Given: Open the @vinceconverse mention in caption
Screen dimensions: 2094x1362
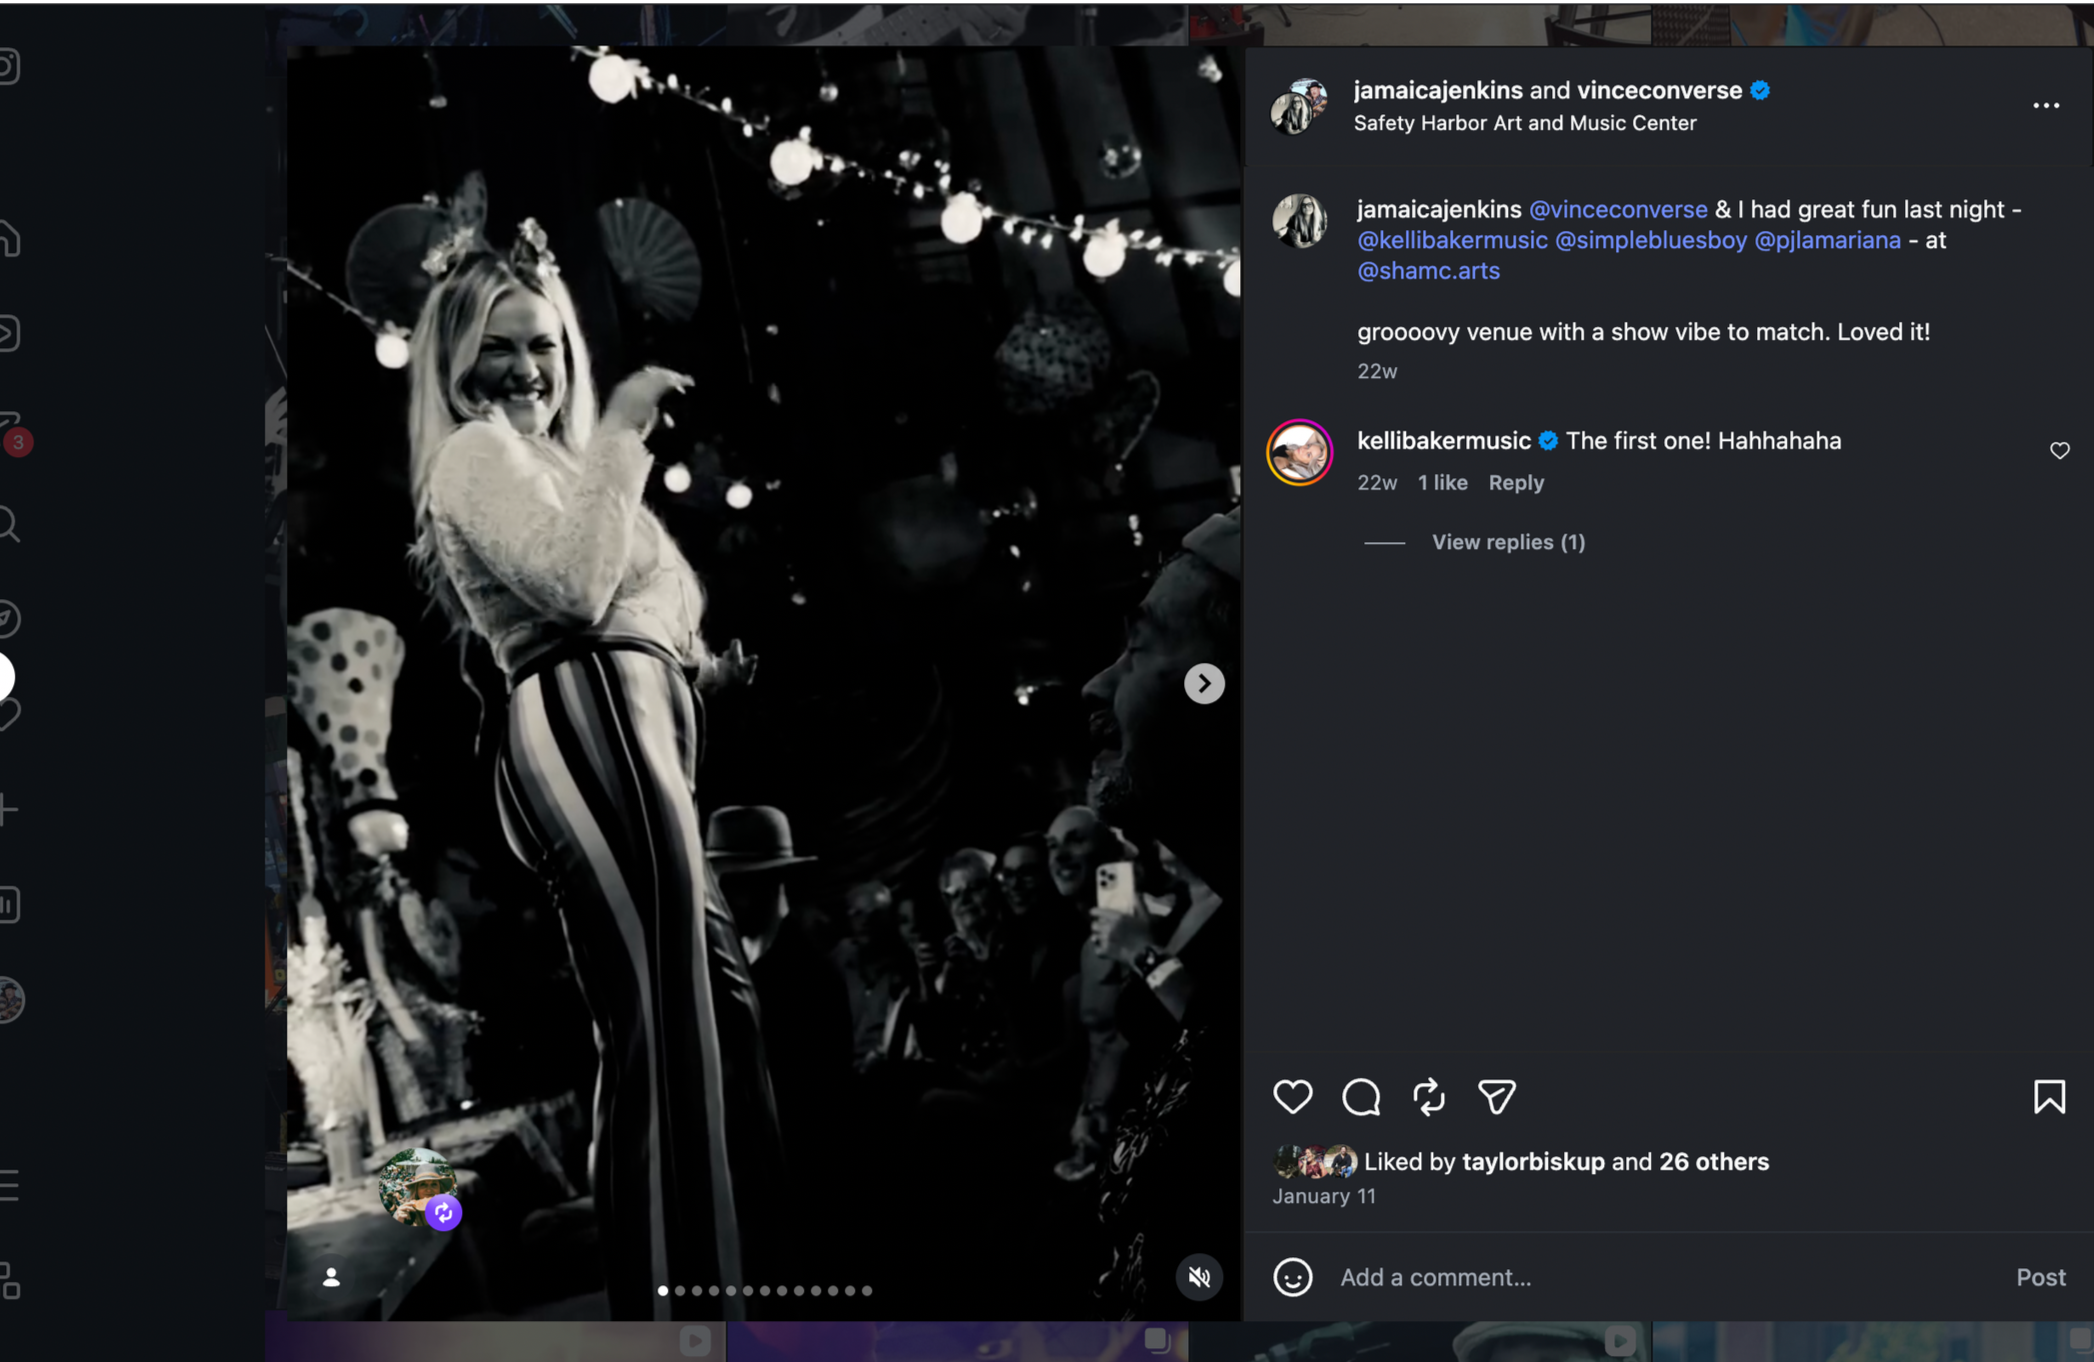Looking at the screenshot, I should tap(1618, 209).
